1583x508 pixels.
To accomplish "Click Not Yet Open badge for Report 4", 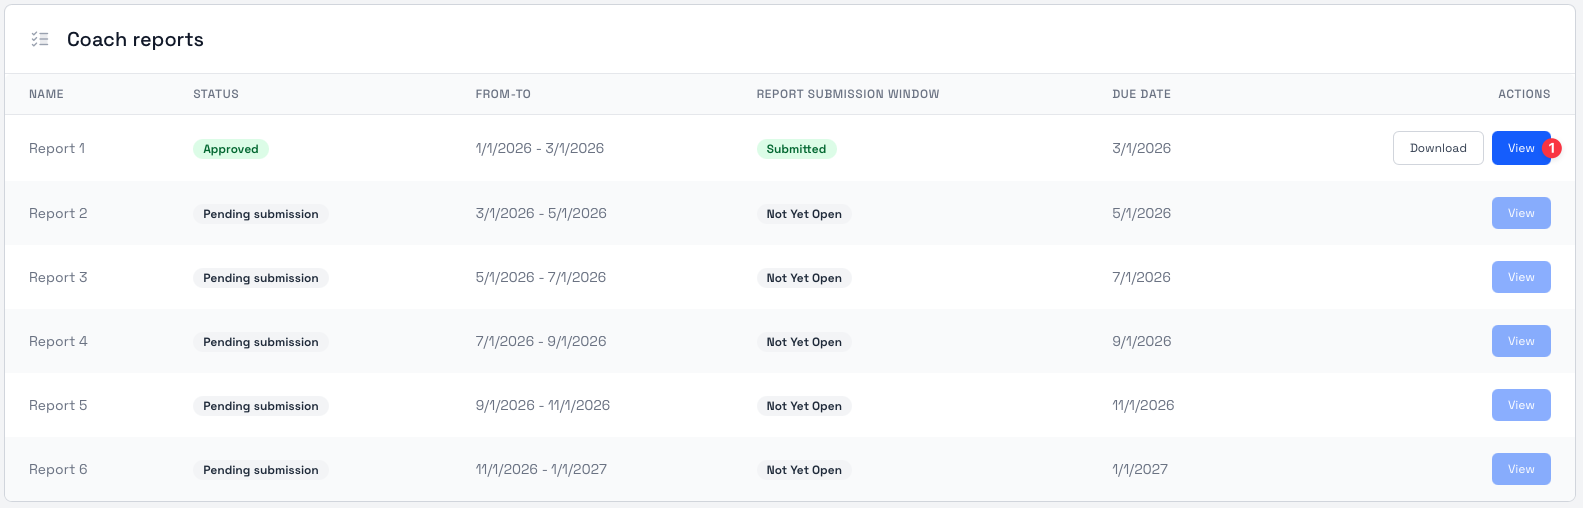I will coord(804,342).
